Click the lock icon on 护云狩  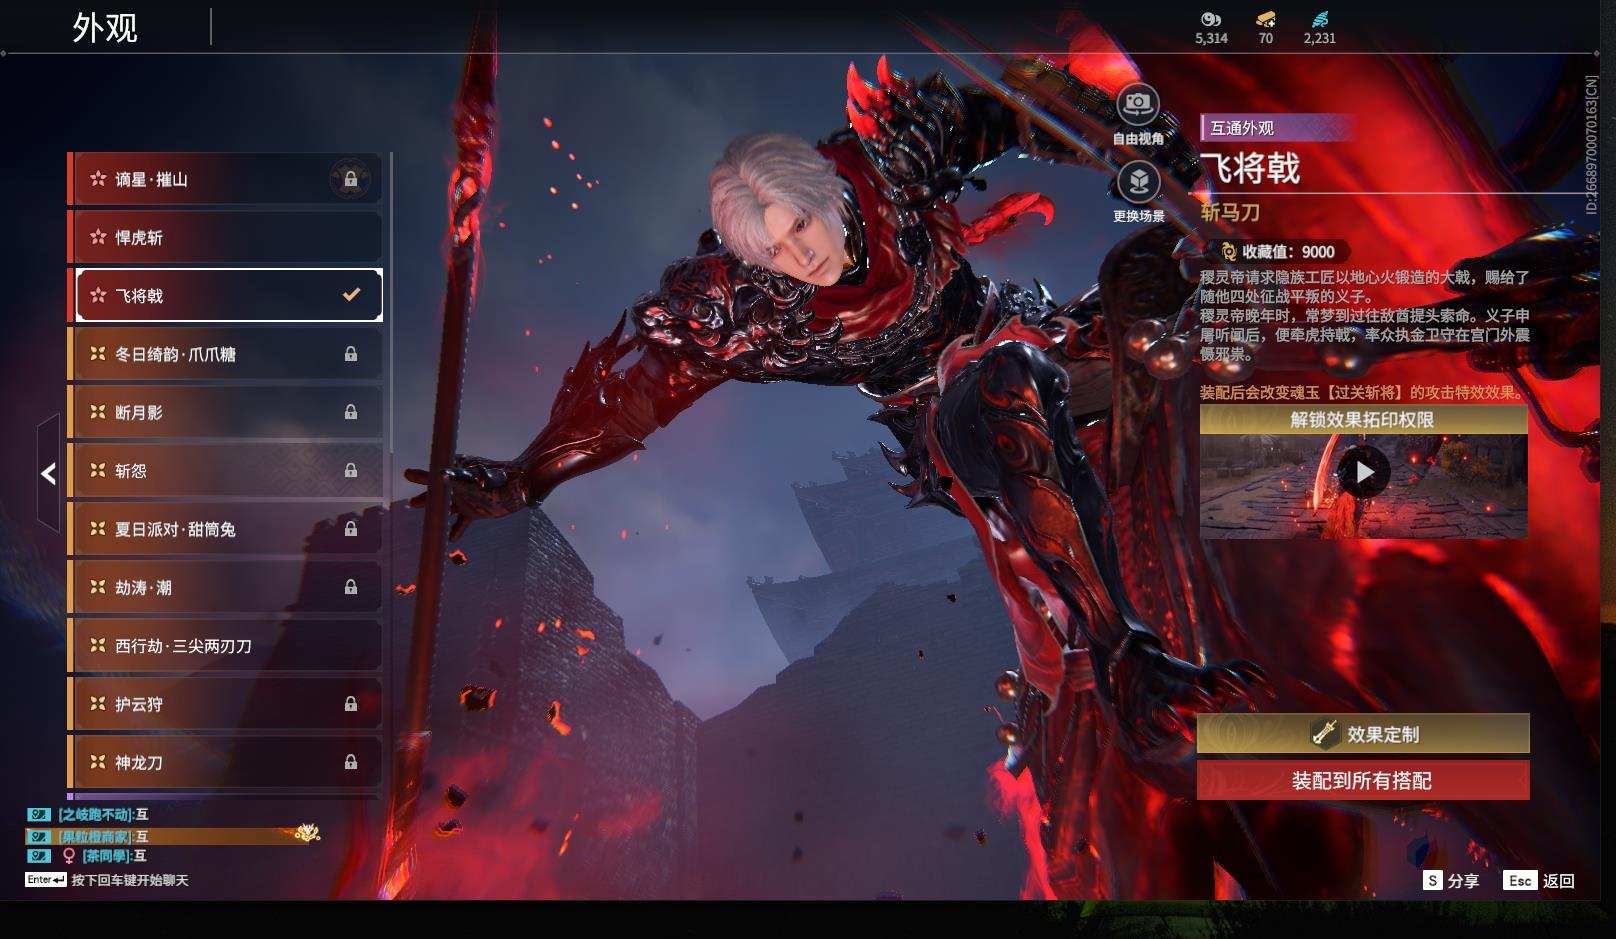[351, 704]
